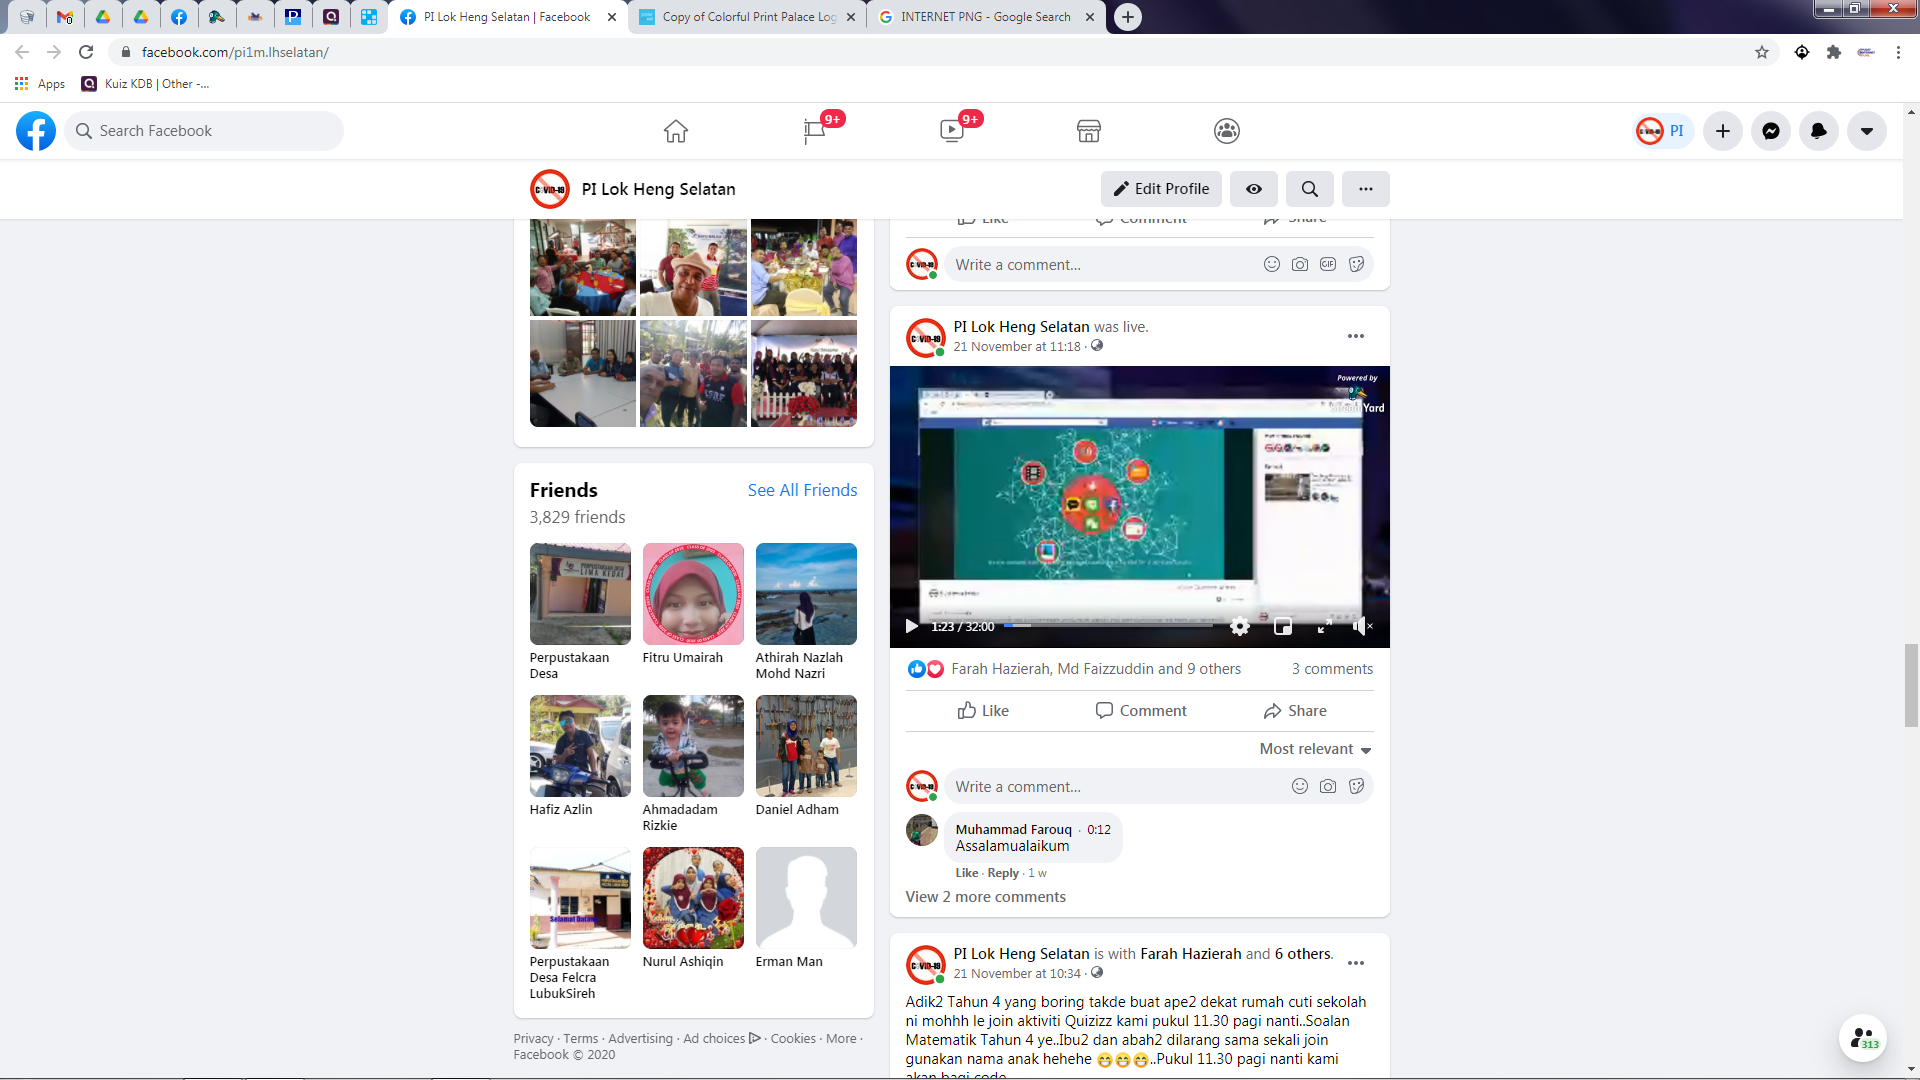Image resolution: width=1920 pixels, height=1080 pixels.
Task: Open the live post's three-dot menu
Action: [x=1355, y=336]
